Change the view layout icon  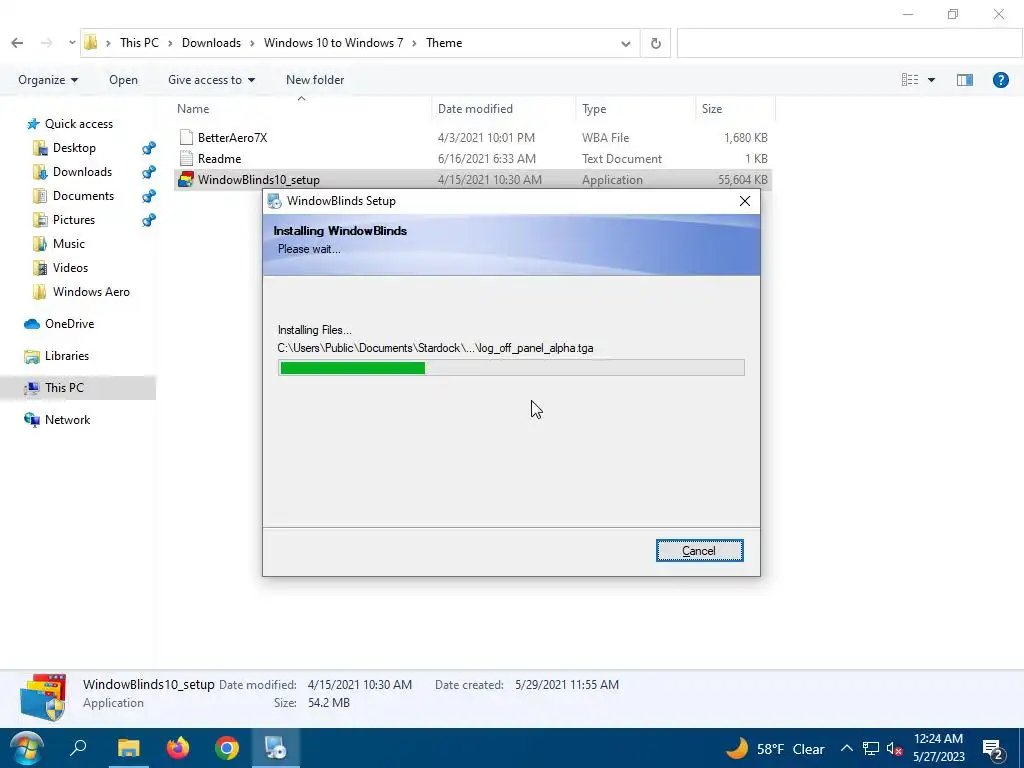click(910, 80)
